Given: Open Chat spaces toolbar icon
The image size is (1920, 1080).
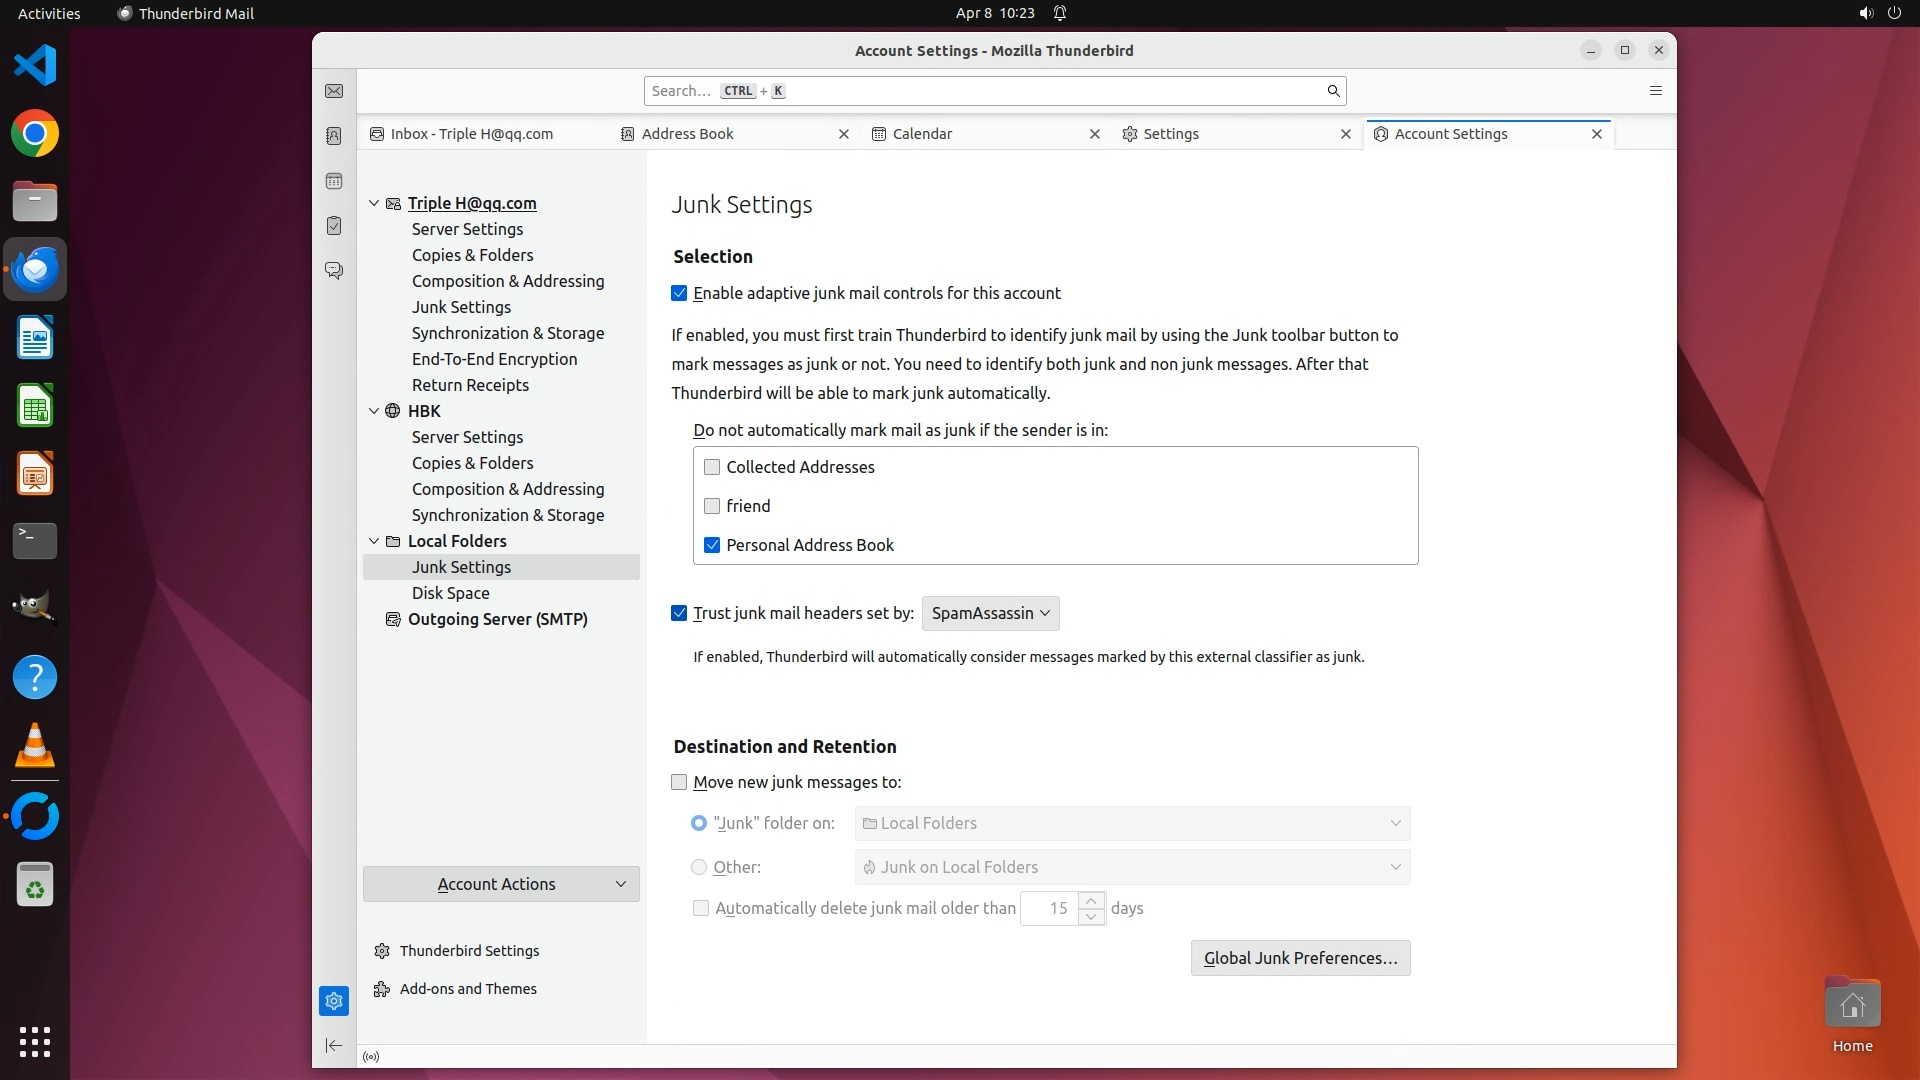Looking at the screenshot, I should [334, 271].
